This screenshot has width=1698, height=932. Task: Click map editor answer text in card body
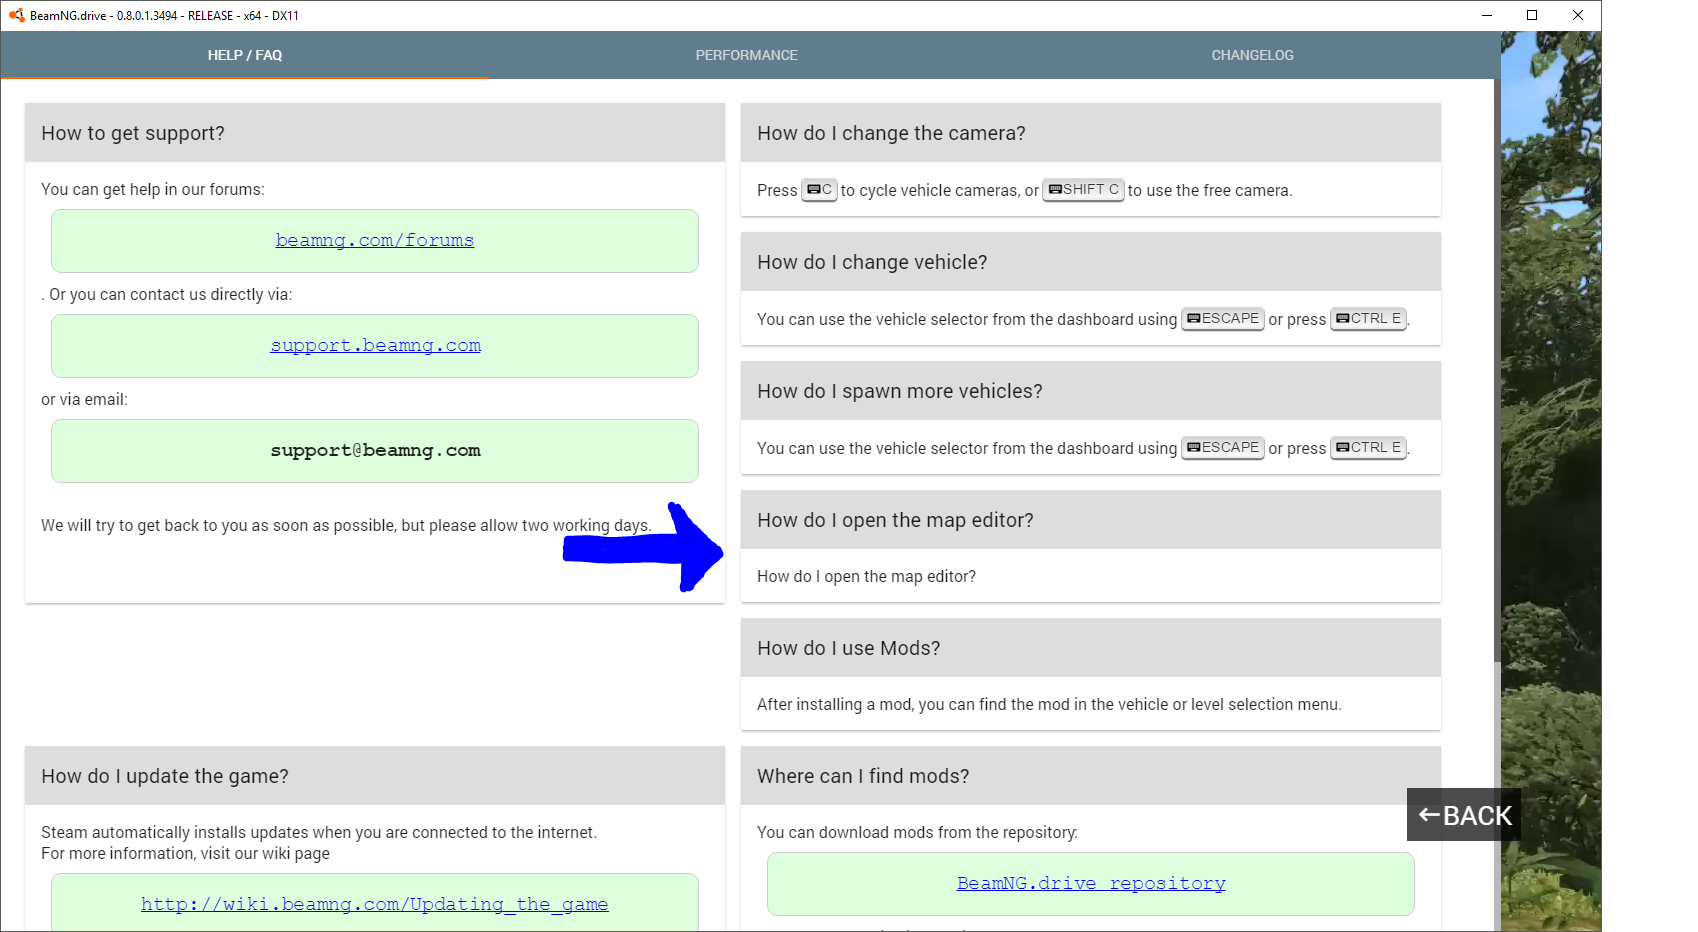(866, 577)
